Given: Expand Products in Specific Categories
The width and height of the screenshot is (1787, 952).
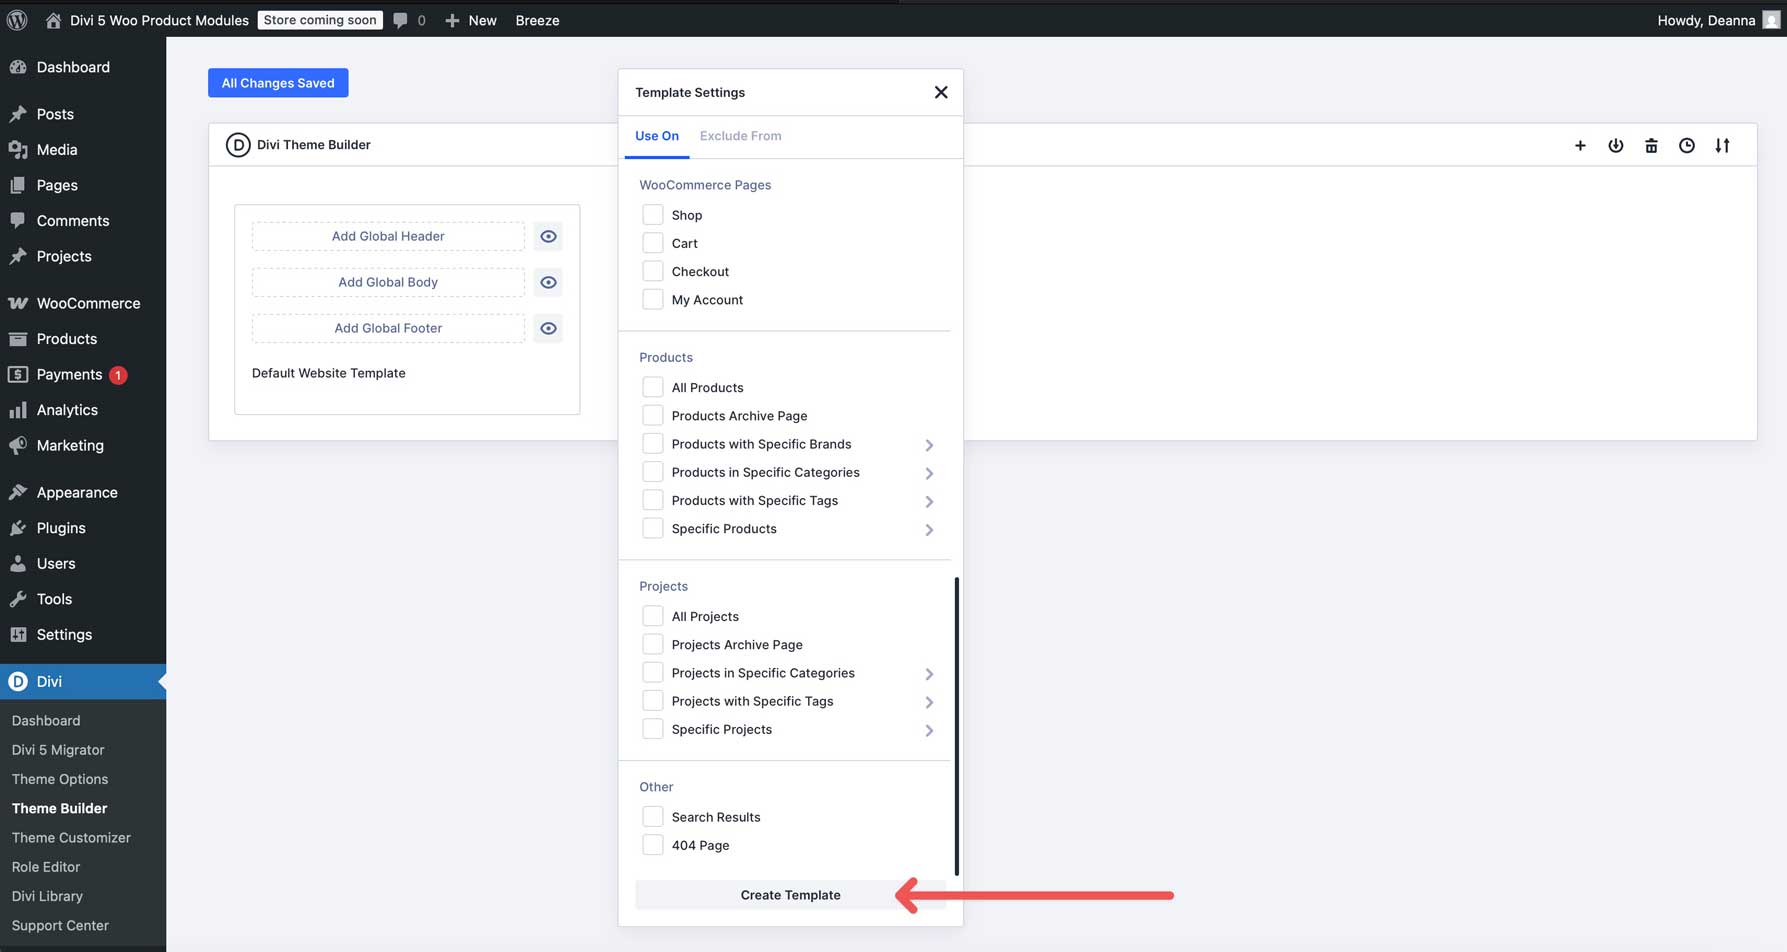Looking at the screenshot, I should coord(929,473).
